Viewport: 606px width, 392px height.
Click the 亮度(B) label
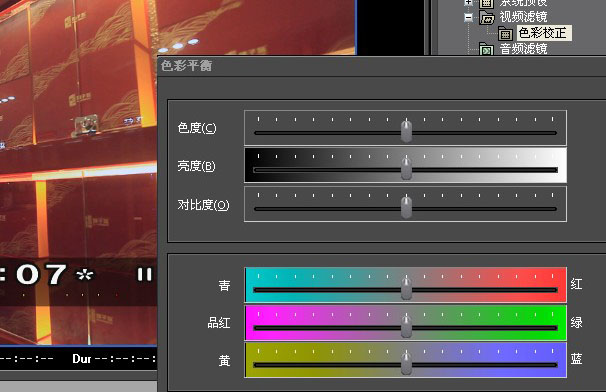pos(196,166)
